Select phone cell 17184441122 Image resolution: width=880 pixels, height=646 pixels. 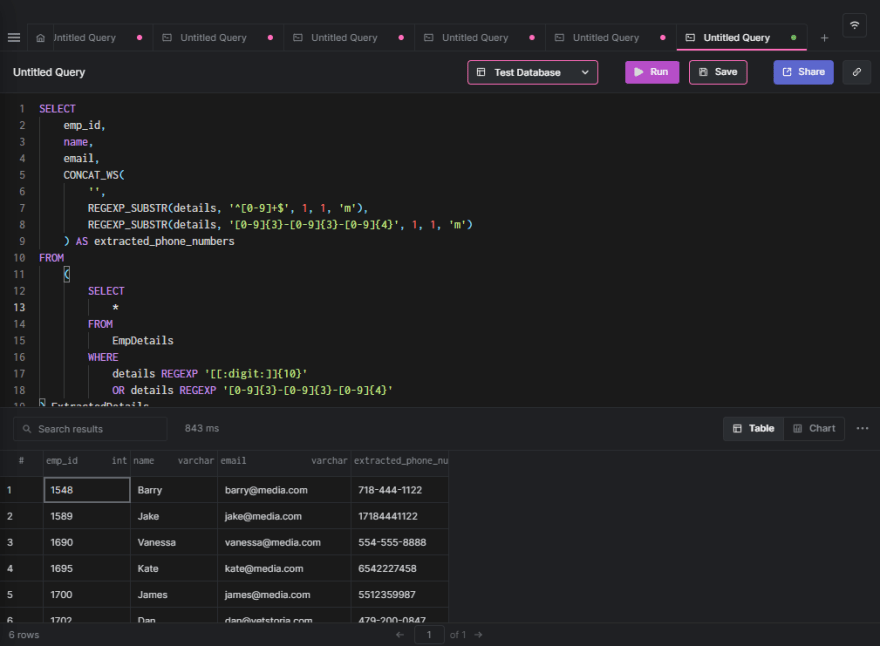[x=400, y=516]
